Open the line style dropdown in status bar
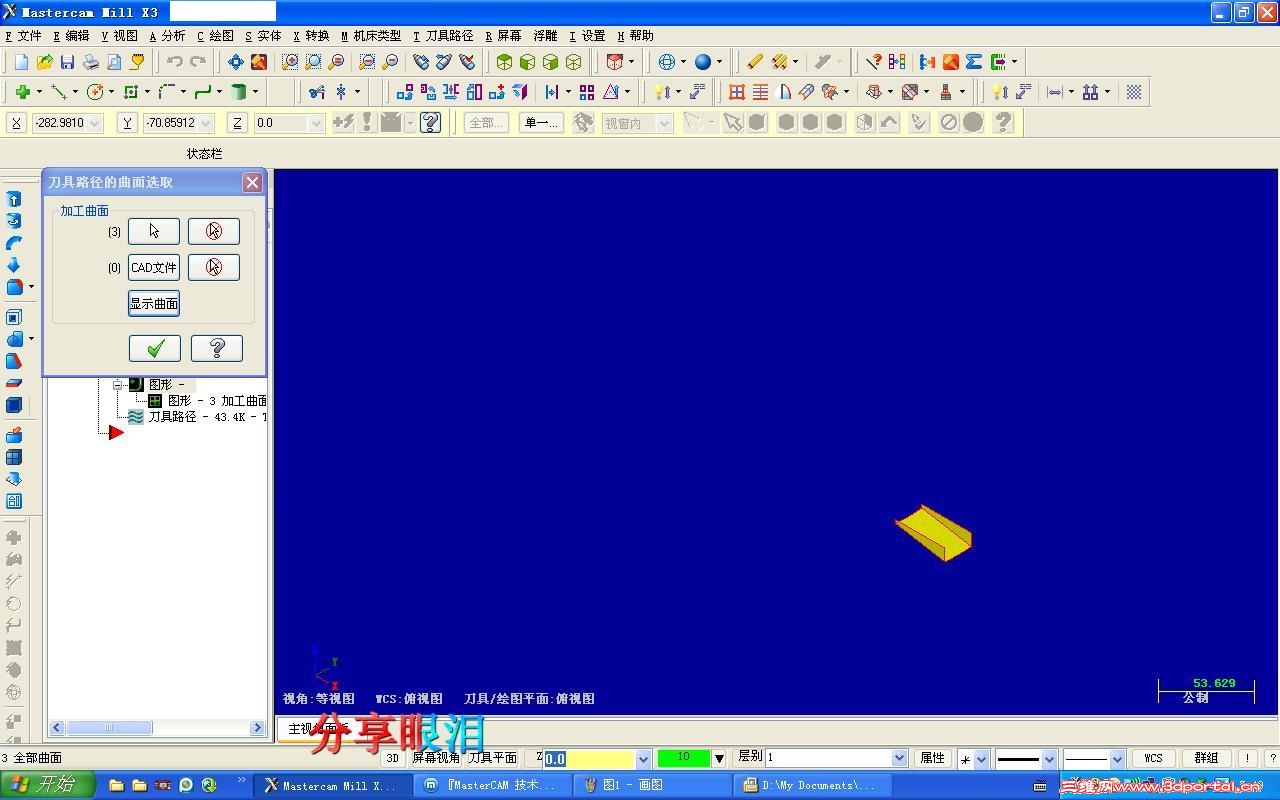Viewport: 1280px width, 800px height. click(x=1048, y=758)
